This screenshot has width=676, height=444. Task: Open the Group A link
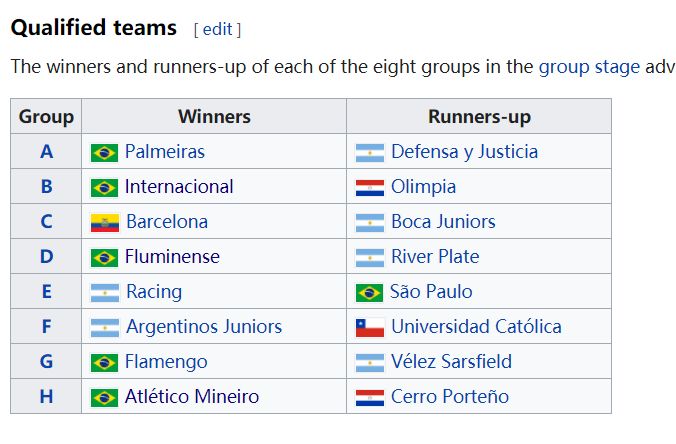pyautogui.click(x=47, y=152)
